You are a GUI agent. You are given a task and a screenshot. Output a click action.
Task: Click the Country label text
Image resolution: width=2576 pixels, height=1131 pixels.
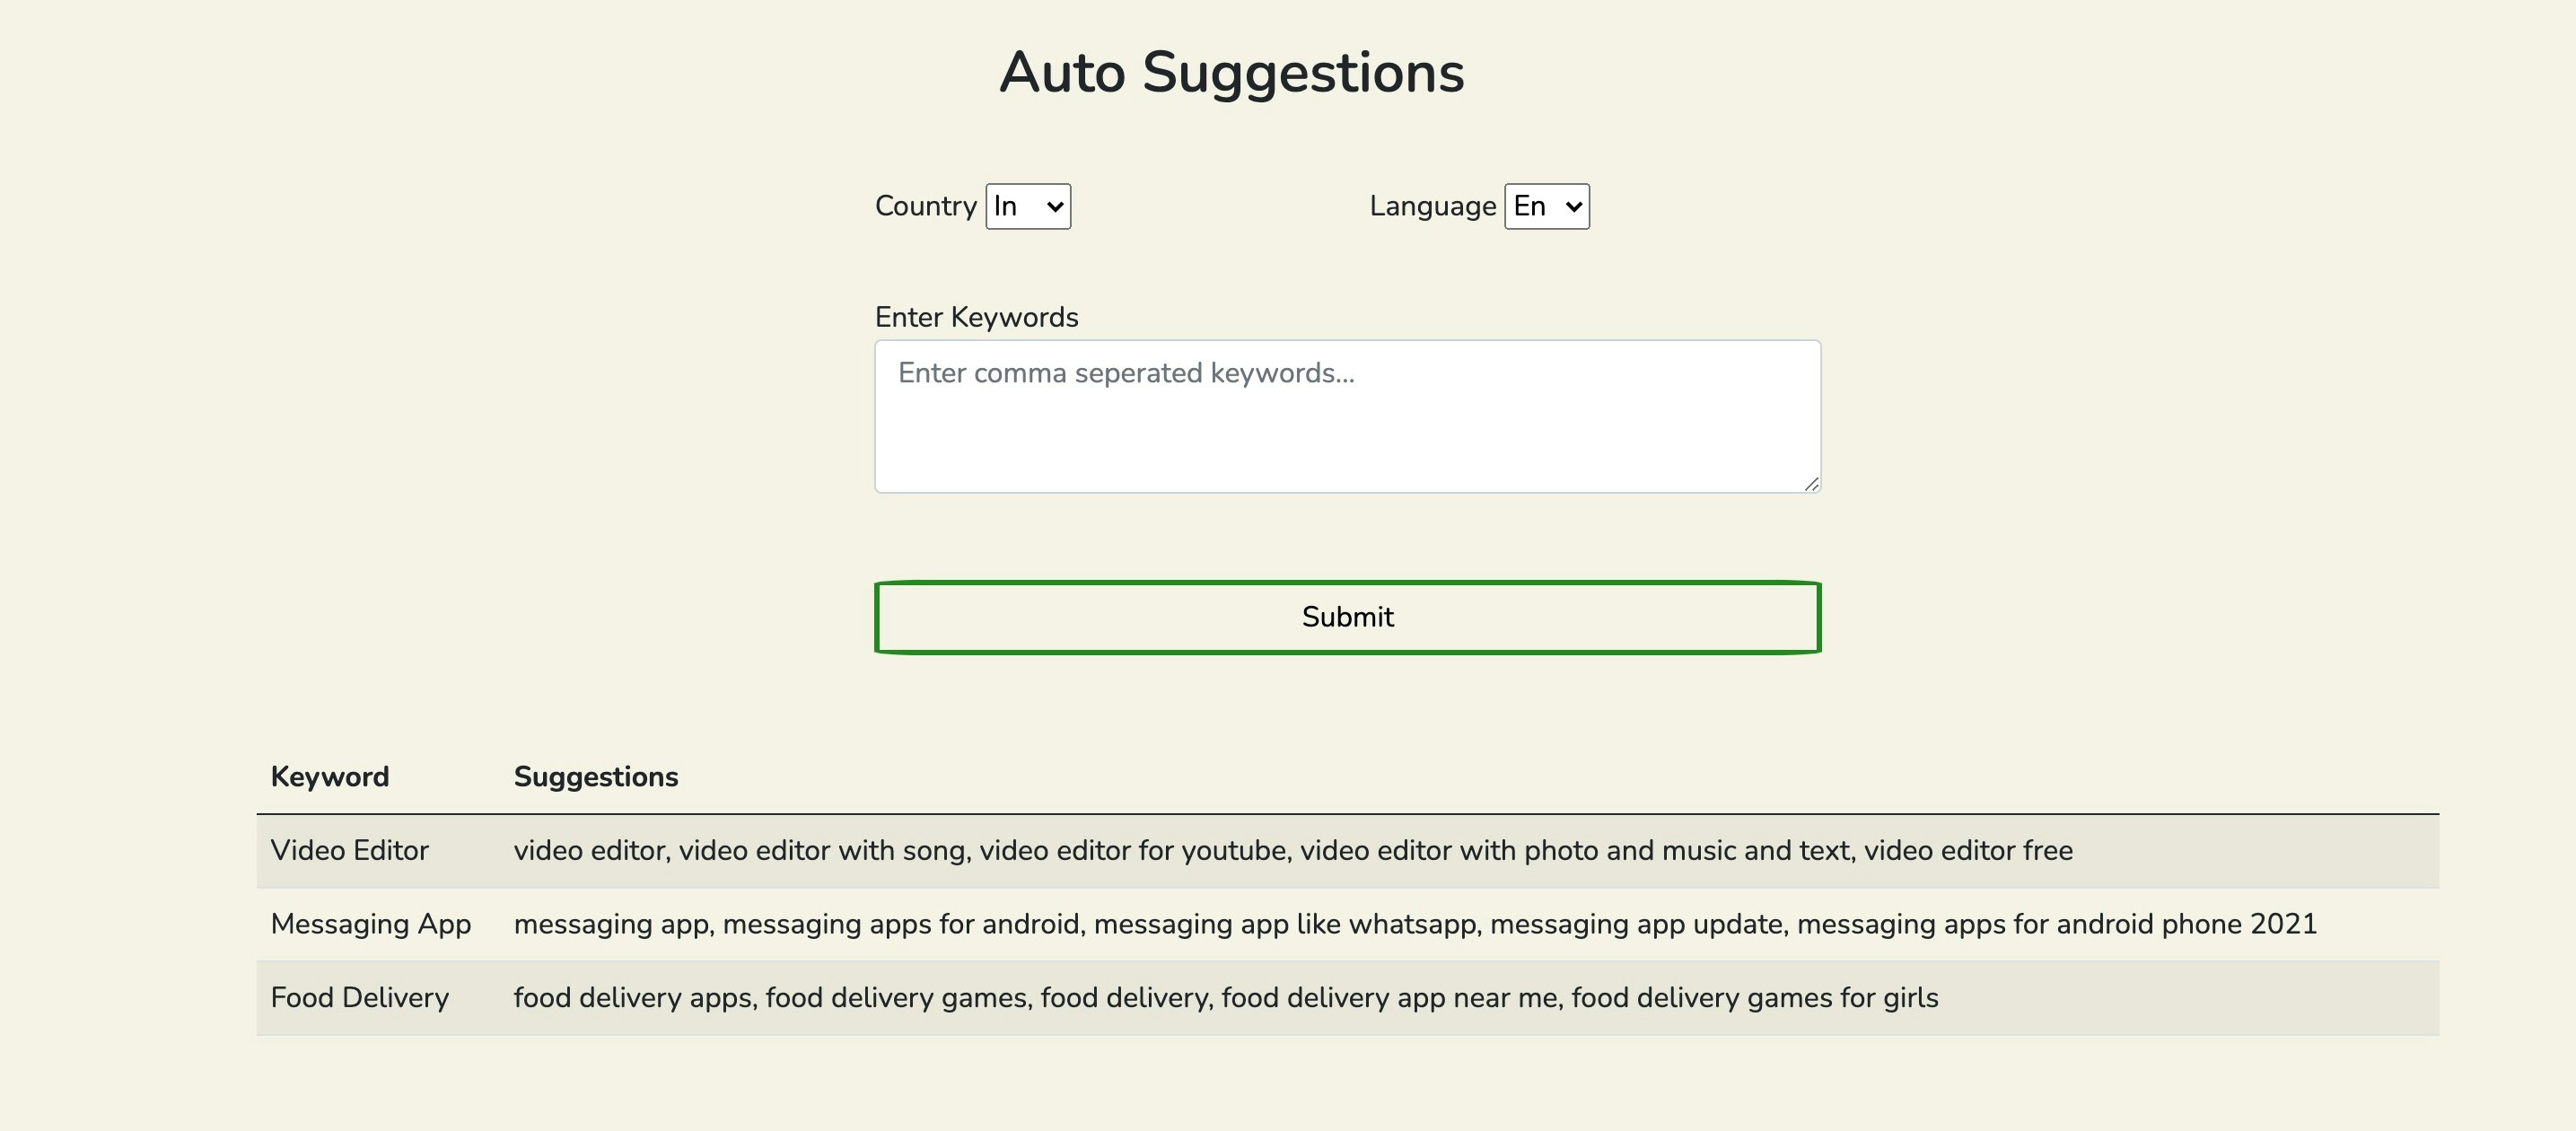click(926, 206)
